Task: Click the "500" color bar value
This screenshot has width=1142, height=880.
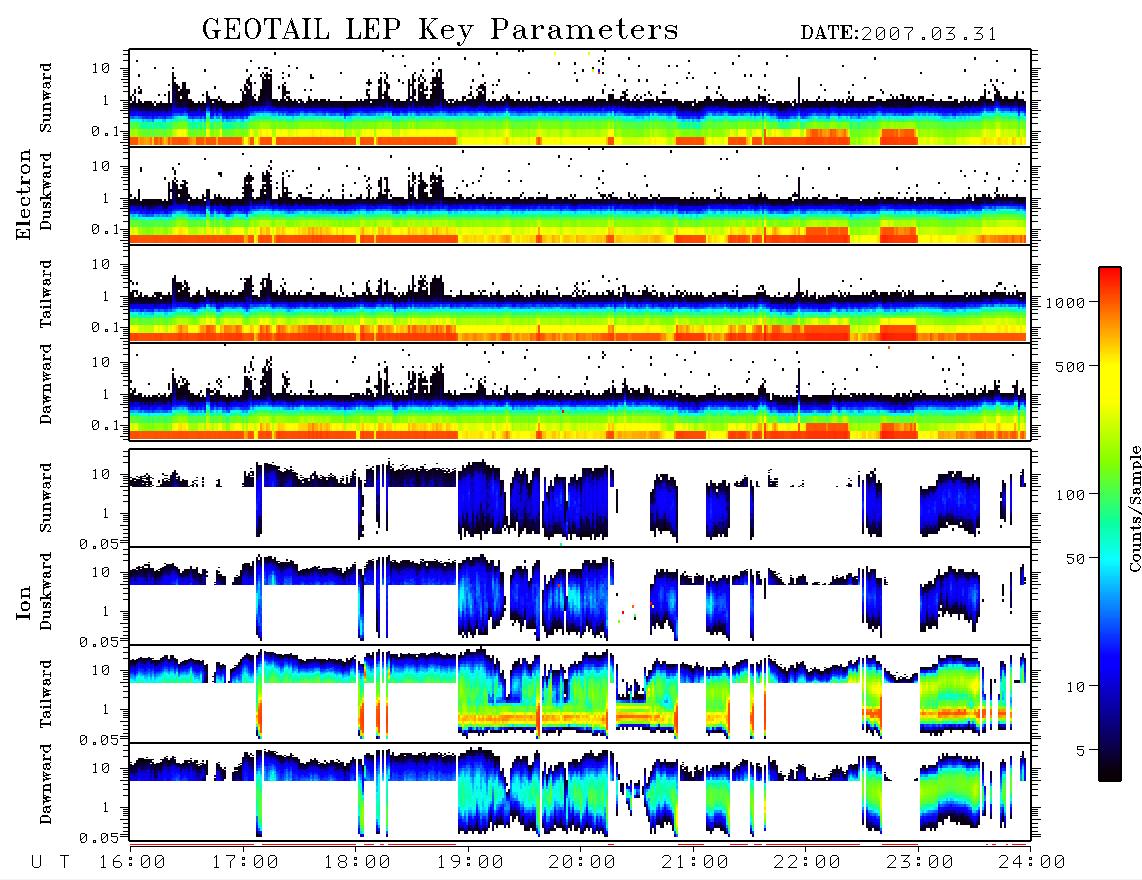Action: (1069, 366)
